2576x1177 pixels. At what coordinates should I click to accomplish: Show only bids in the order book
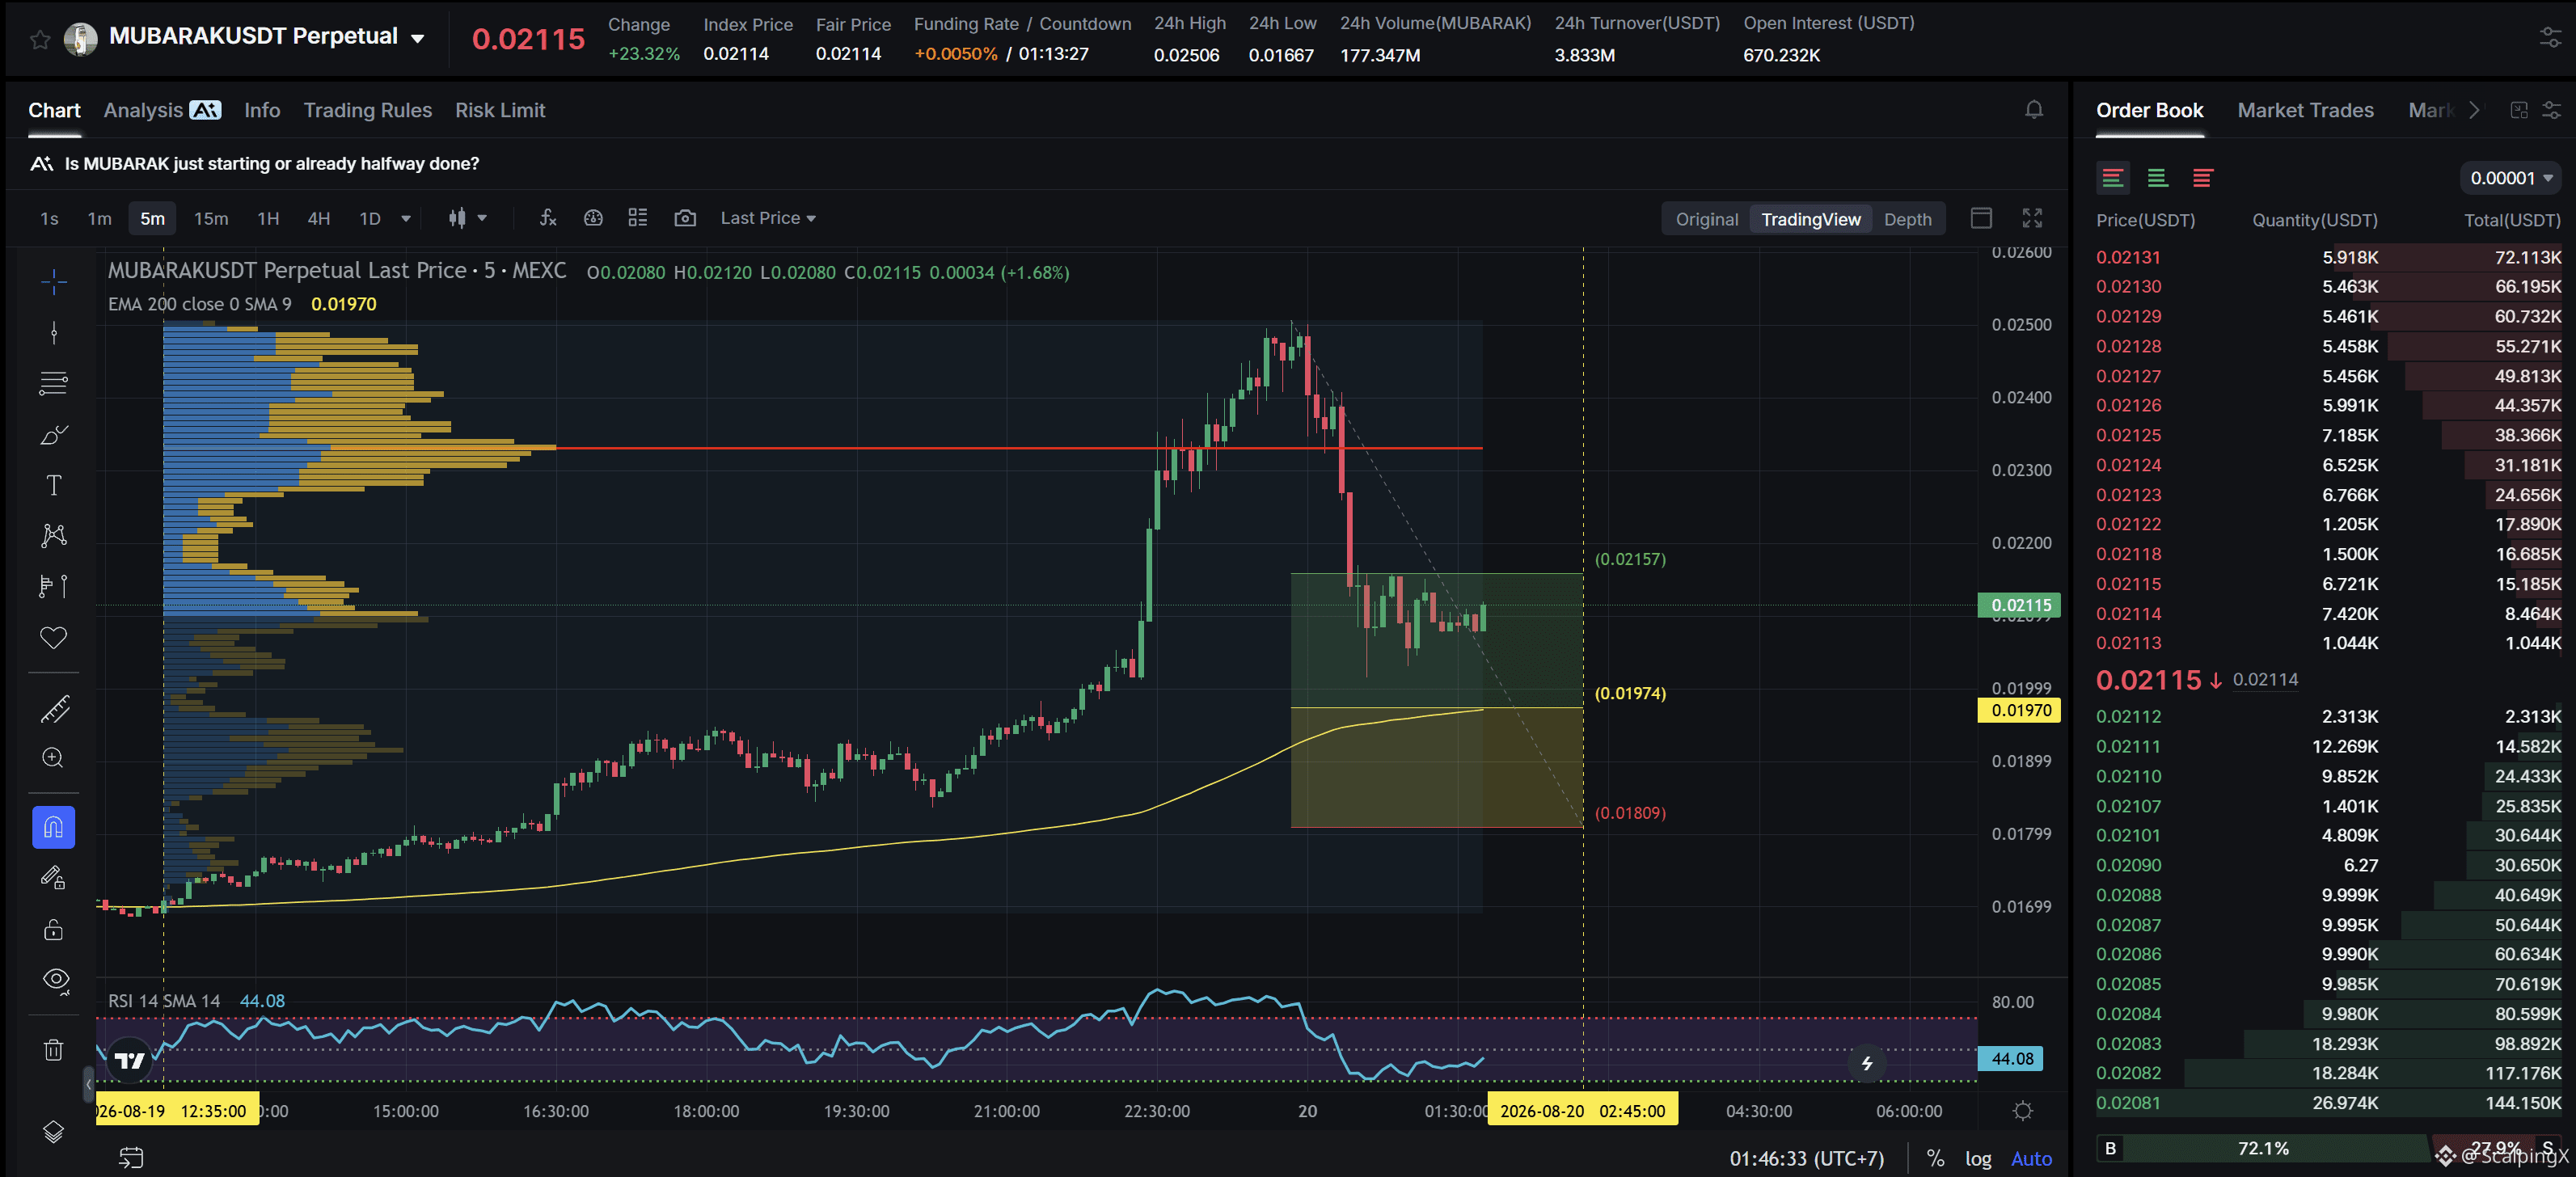[2157, 178]
